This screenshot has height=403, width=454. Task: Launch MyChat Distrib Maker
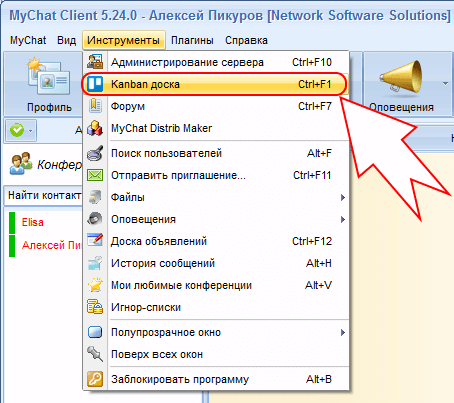coord(216,128)
